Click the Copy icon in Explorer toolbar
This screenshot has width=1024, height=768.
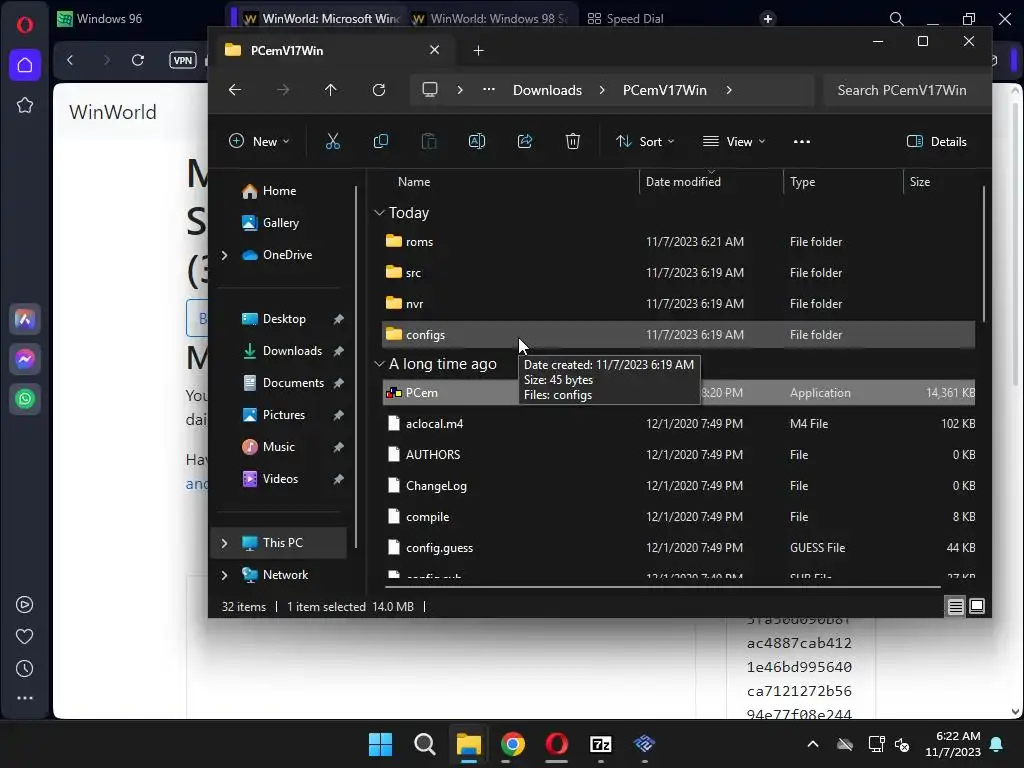tap(381, 141)
